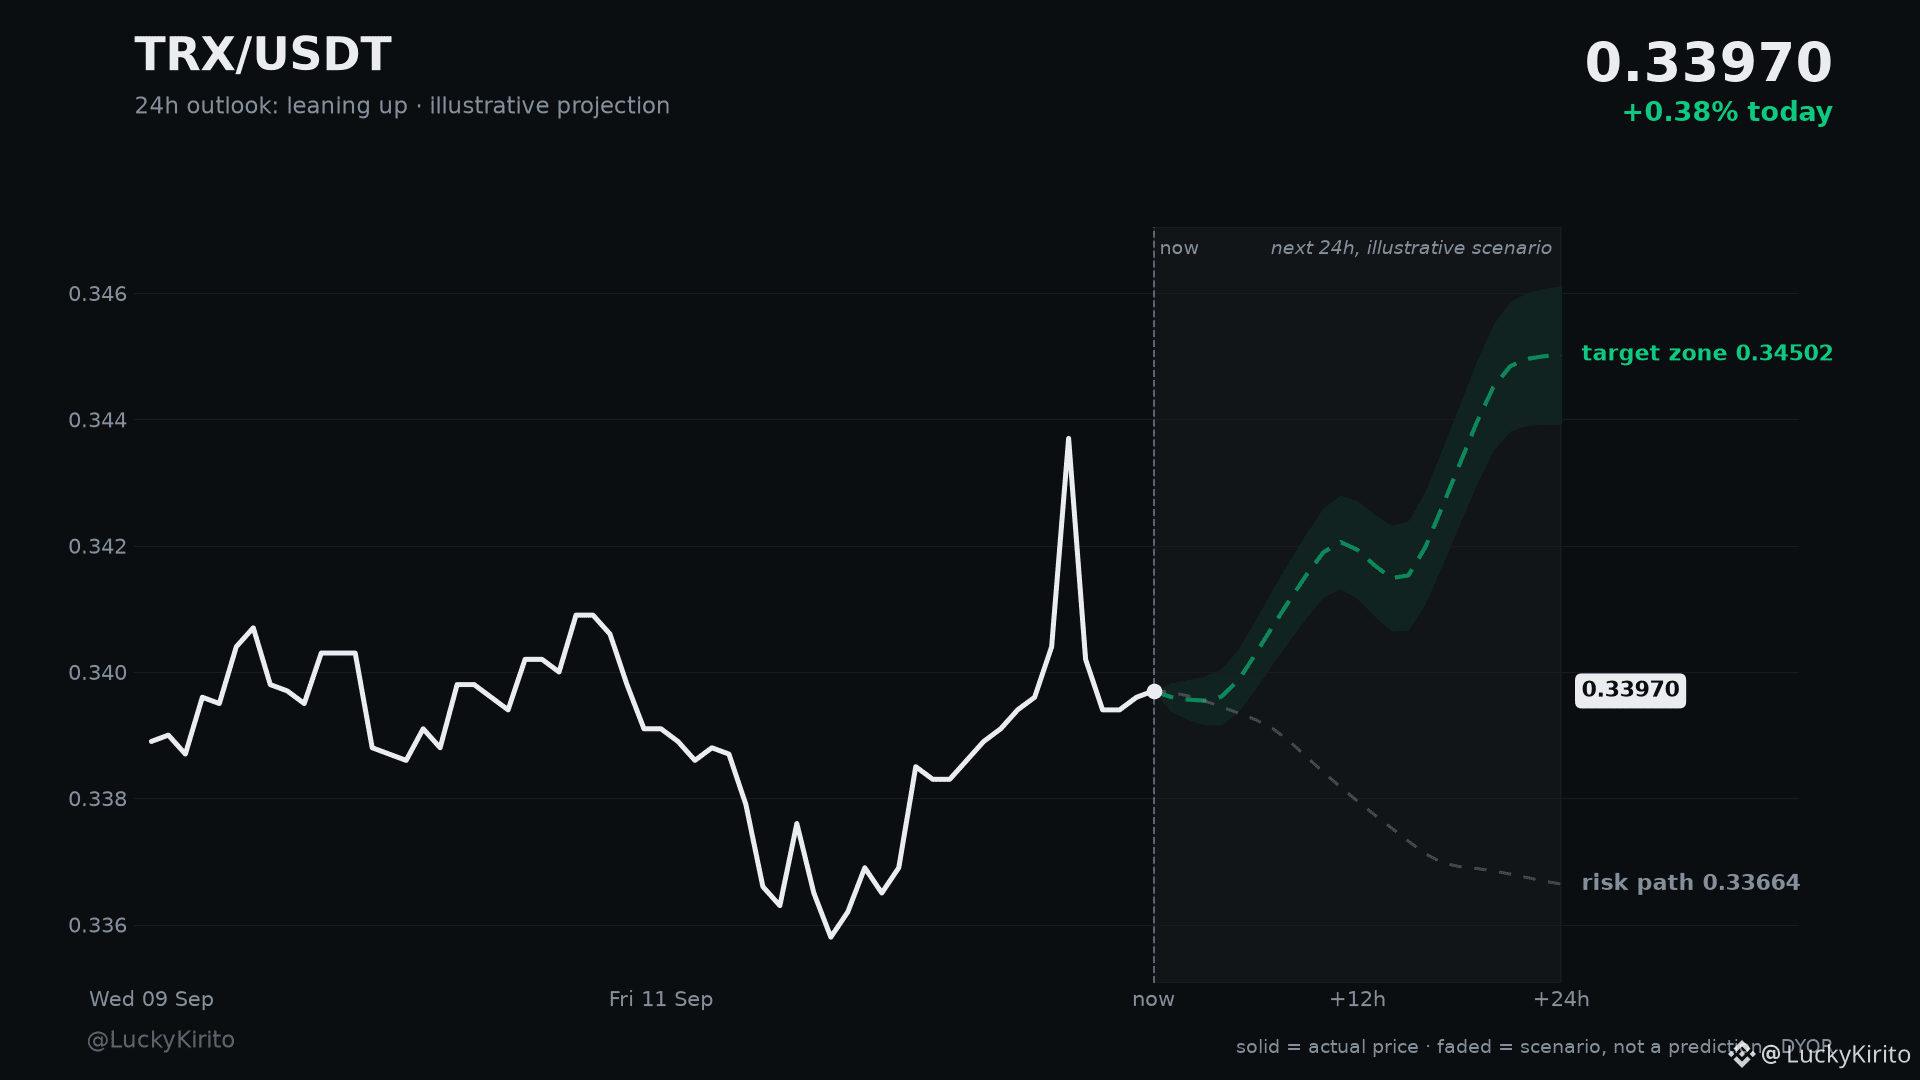Click the Binance logo icon near LuckyKirito

(1742, 1054)
